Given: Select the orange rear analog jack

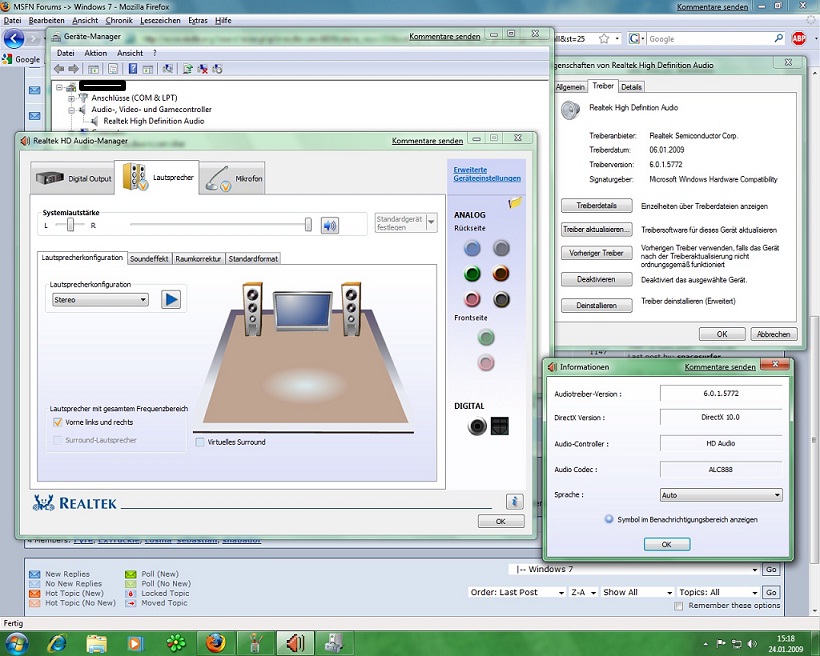Looking at the screenshot, I should coord(501,273).
